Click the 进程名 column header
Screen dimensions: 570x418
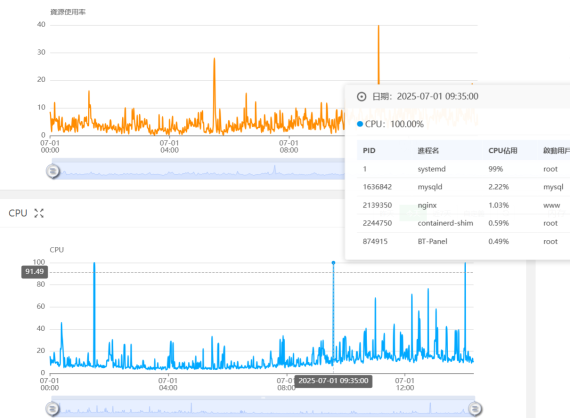(428, 150)
